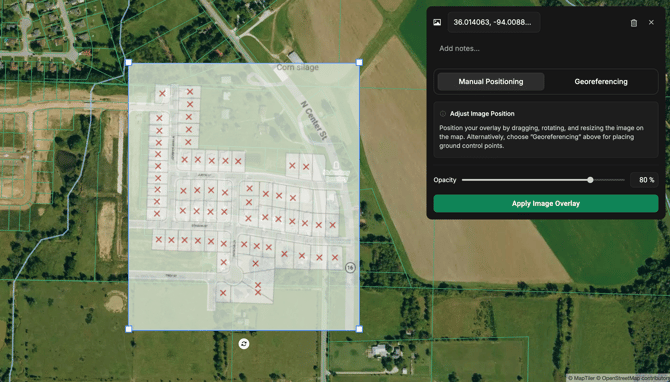Click the Opacity slider handle
The image size is (670, 382).
point(590,180)
